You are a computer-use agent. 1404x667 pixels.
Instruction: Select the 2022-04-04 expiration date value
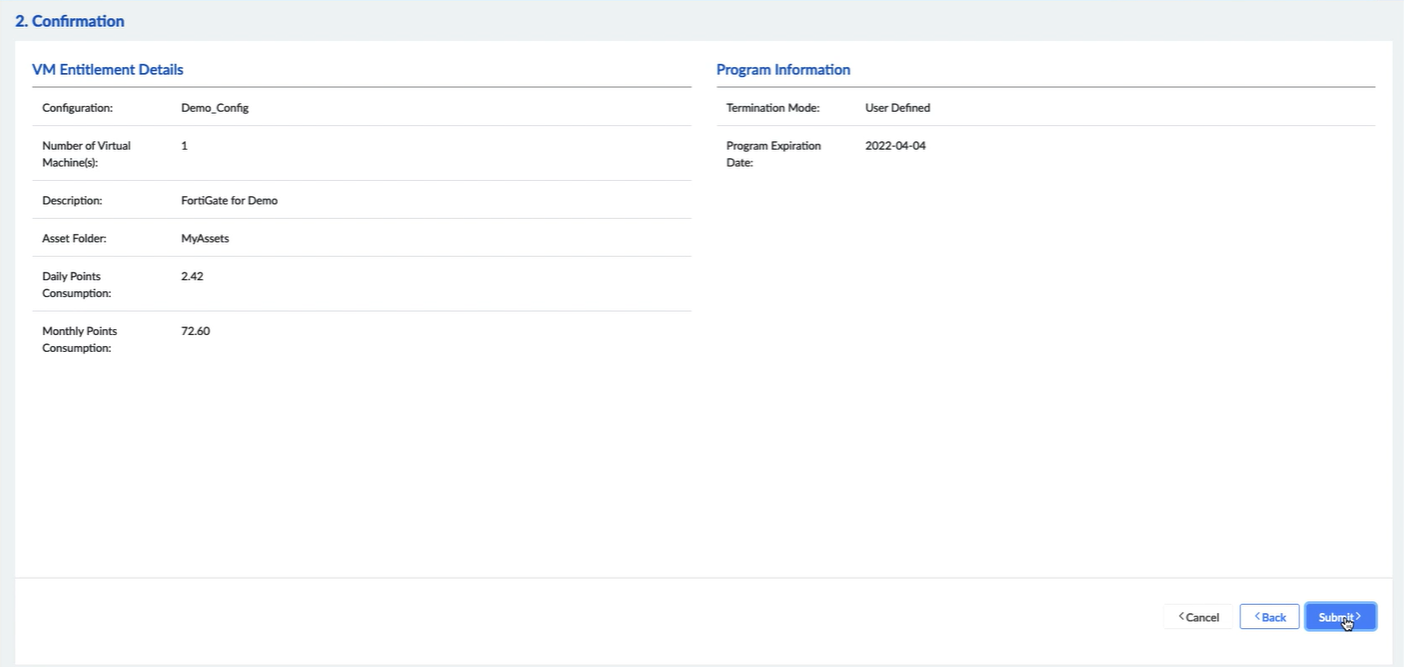[x=895, y=146]
